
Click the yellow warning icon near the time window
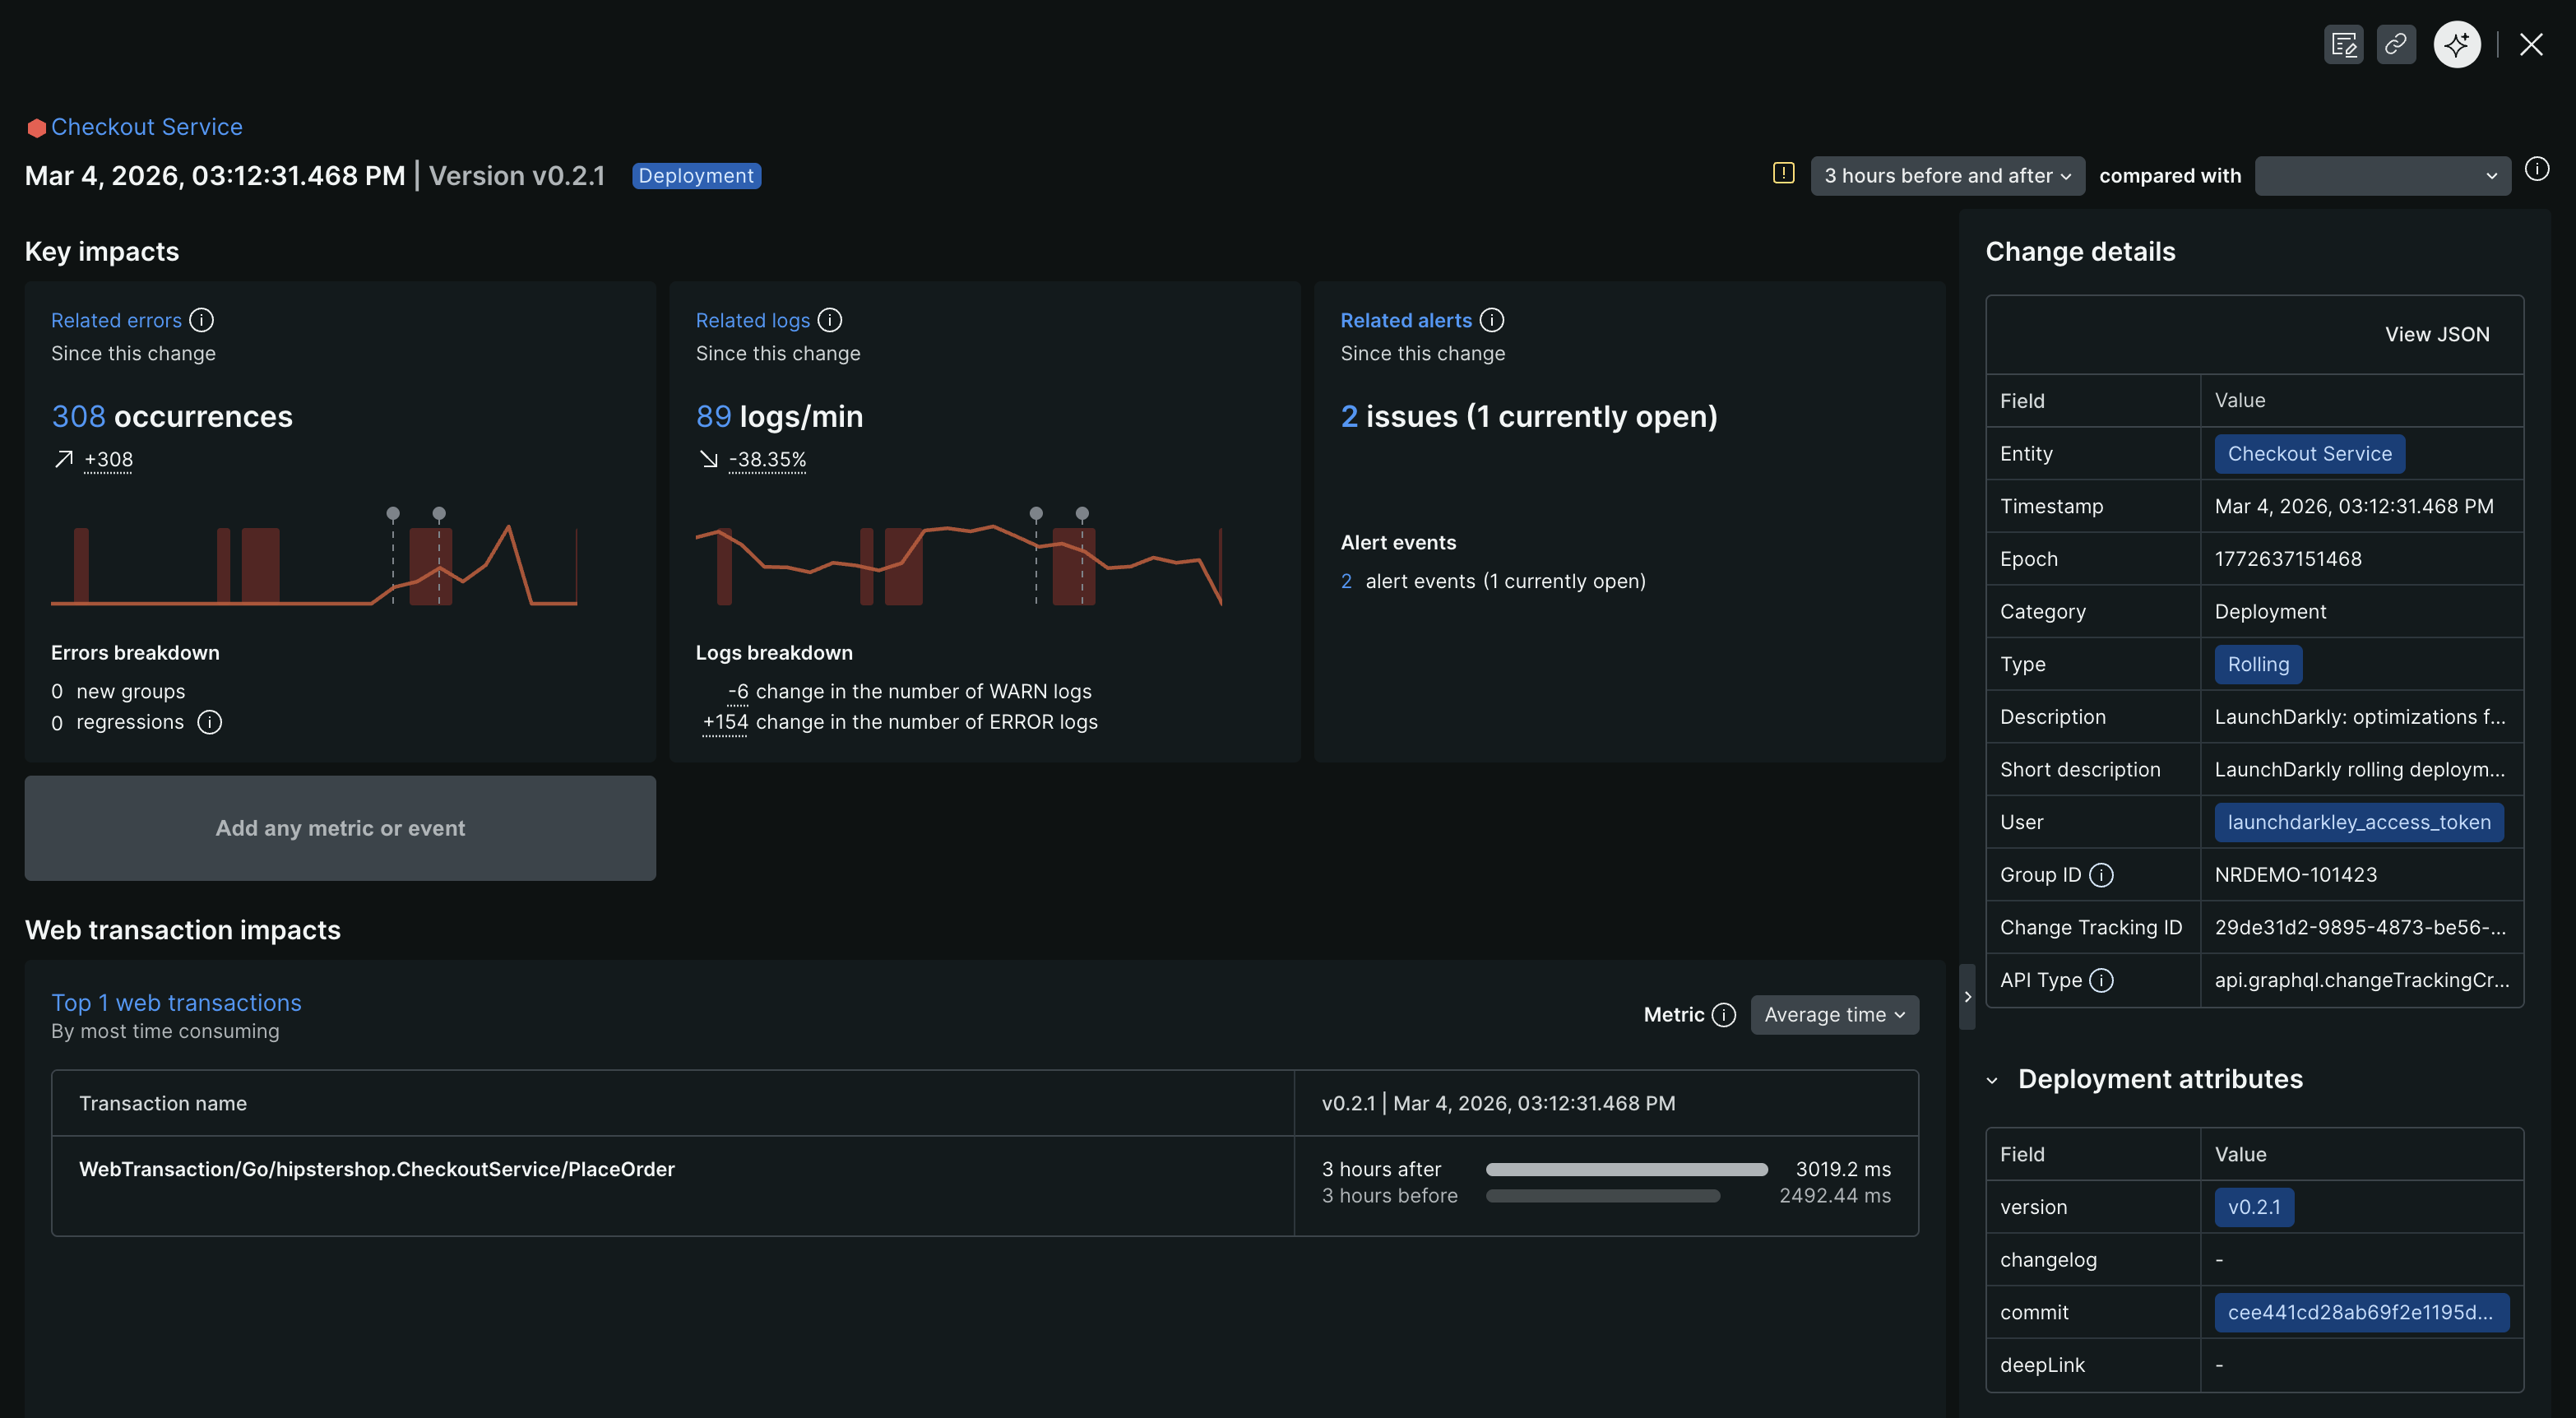1783,173
